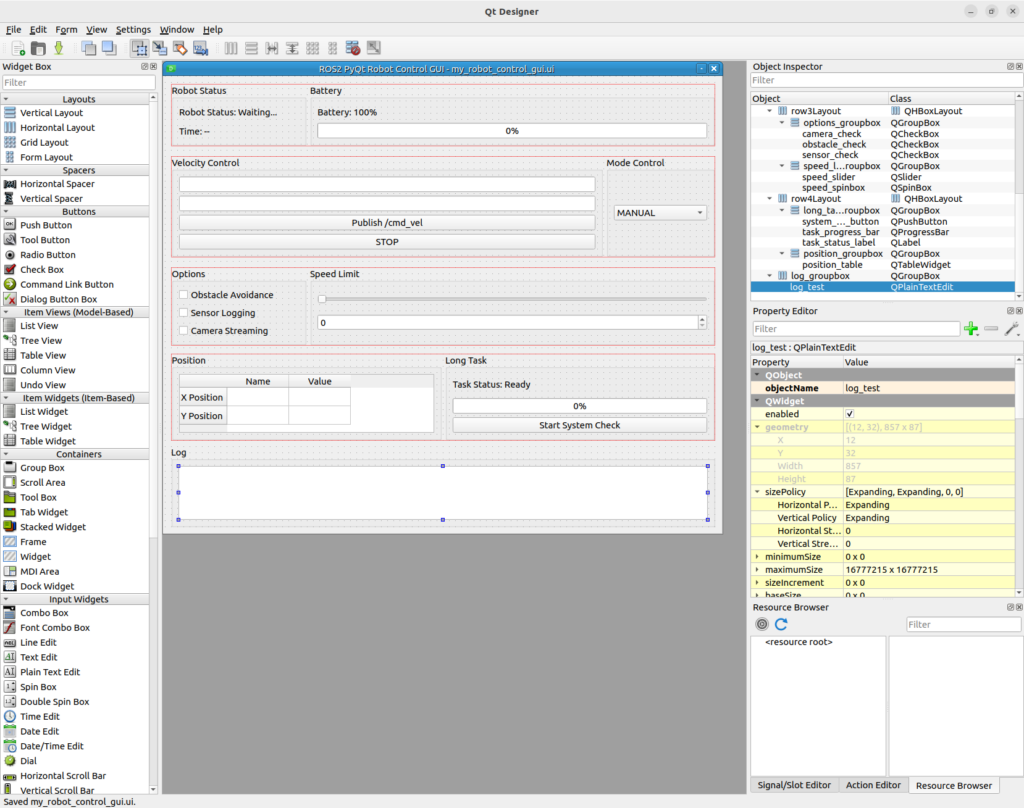This screenshot has width=1024, height=808.
Task: Collapse the sizePolicy property group
Action: (758, 492)
